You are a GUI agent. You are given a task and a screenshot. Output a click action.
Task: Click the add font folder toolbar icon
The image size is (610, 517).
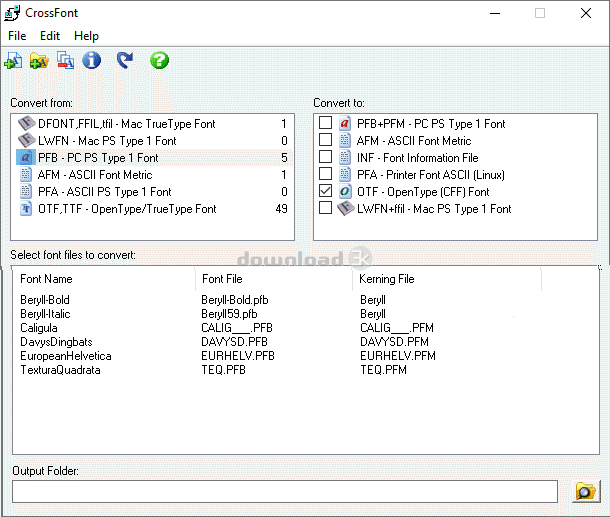tap(39, 61)
